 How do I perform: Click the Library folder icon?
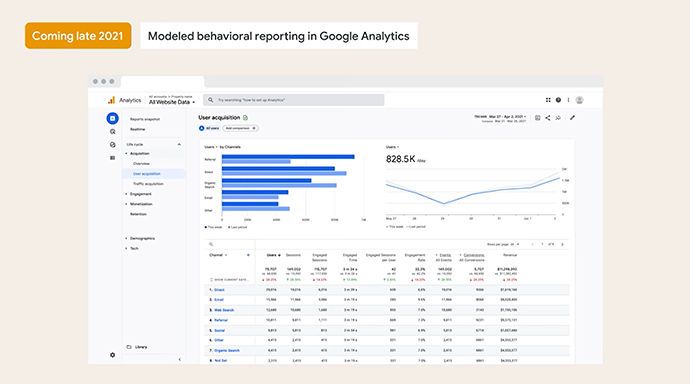pos(129,347)
